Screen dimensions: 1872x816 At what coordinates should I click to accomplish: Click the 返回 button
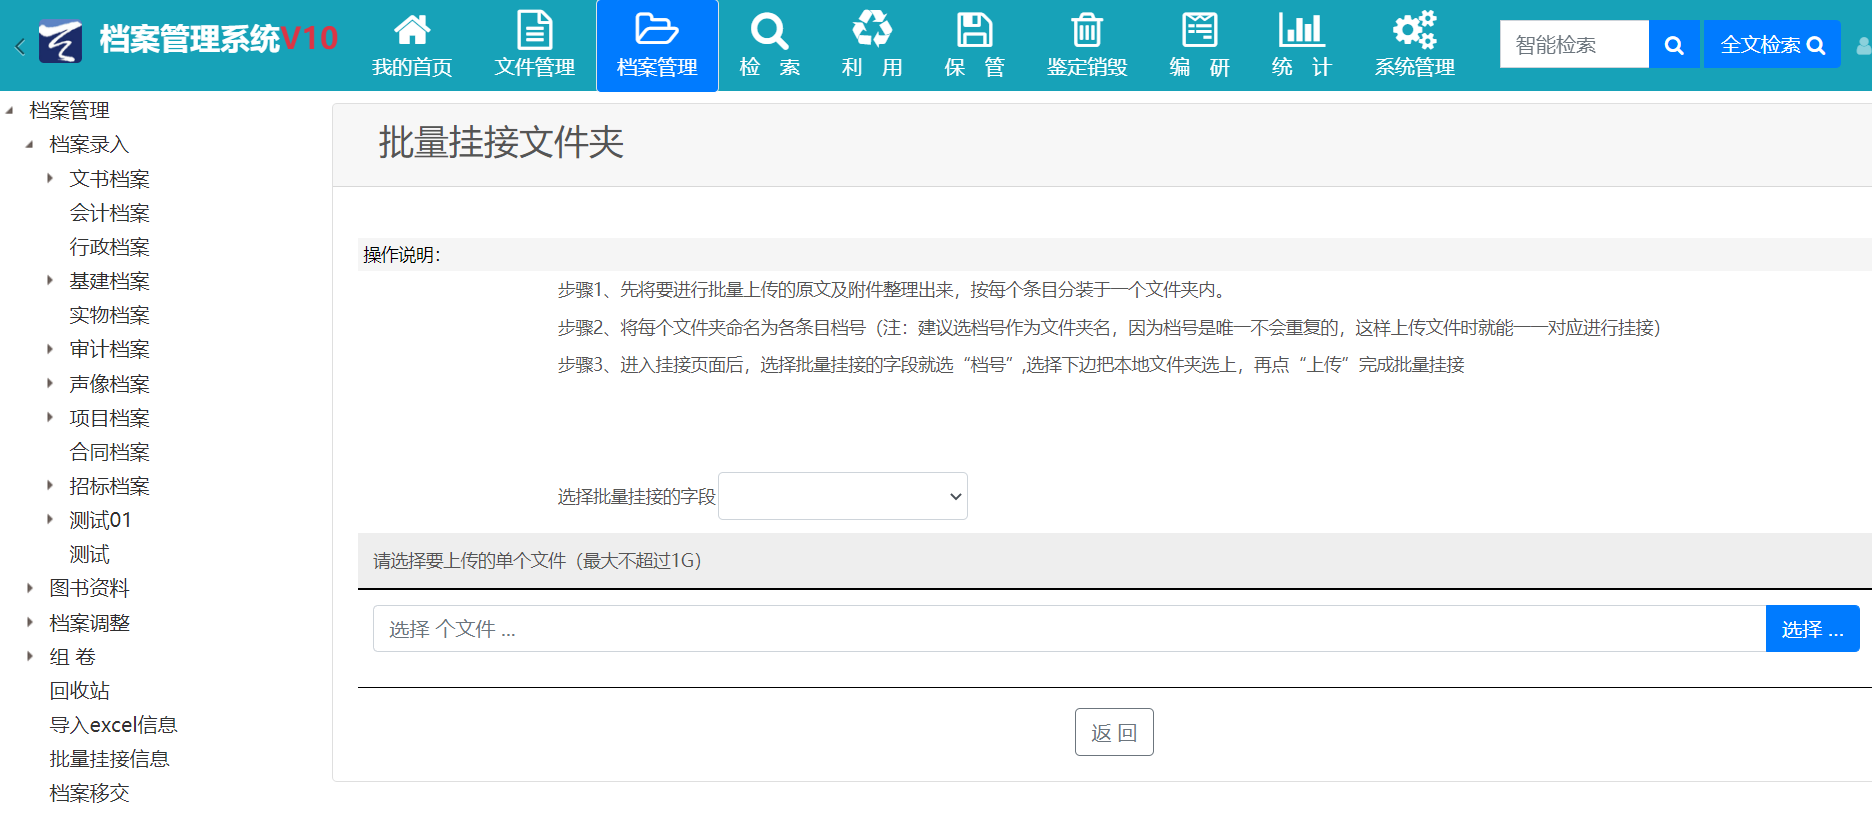pyautogui.click(x=1113, y=732)
